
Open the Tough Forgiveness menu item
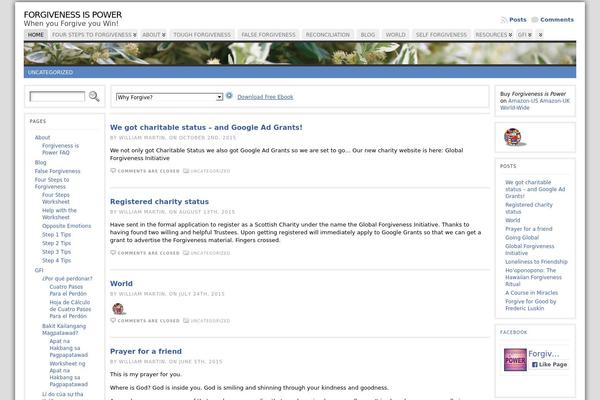(202, 35)
